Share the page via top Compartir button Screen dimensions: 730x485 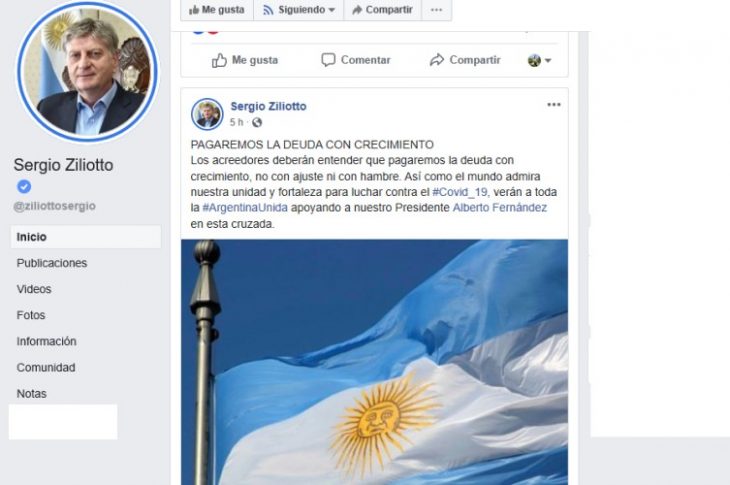[x=382, y=10]
